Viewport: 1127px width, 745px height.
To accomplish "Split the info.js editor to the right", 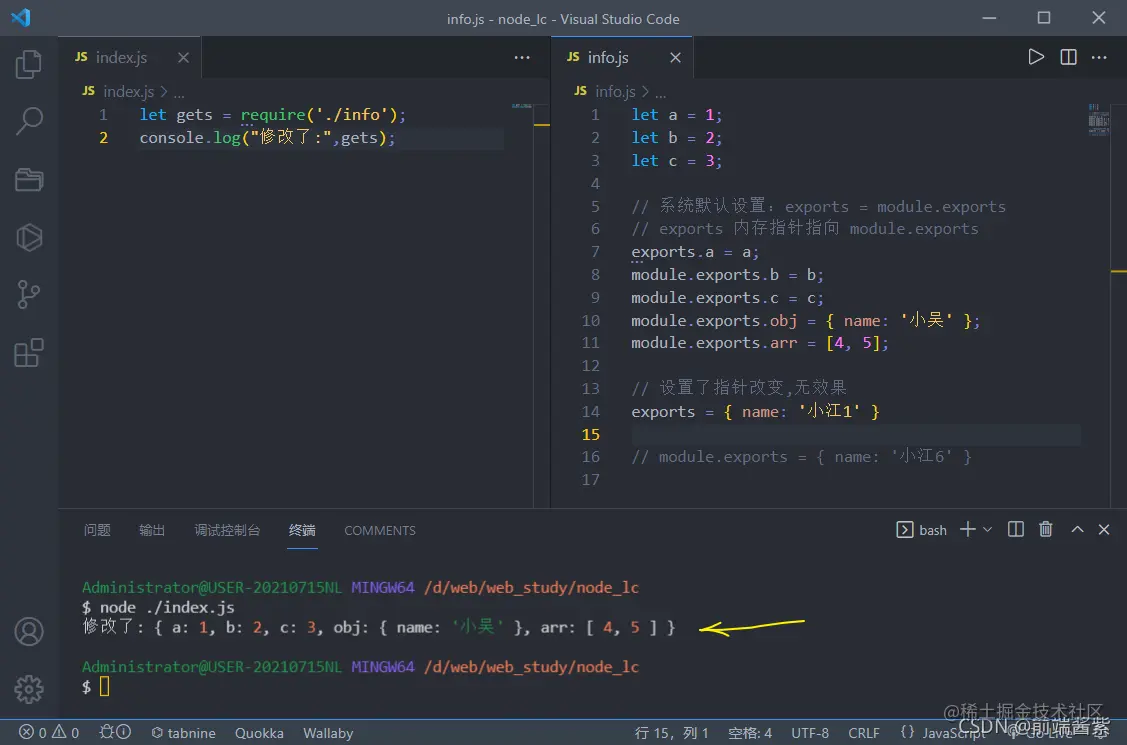I will coord(1068,57).
